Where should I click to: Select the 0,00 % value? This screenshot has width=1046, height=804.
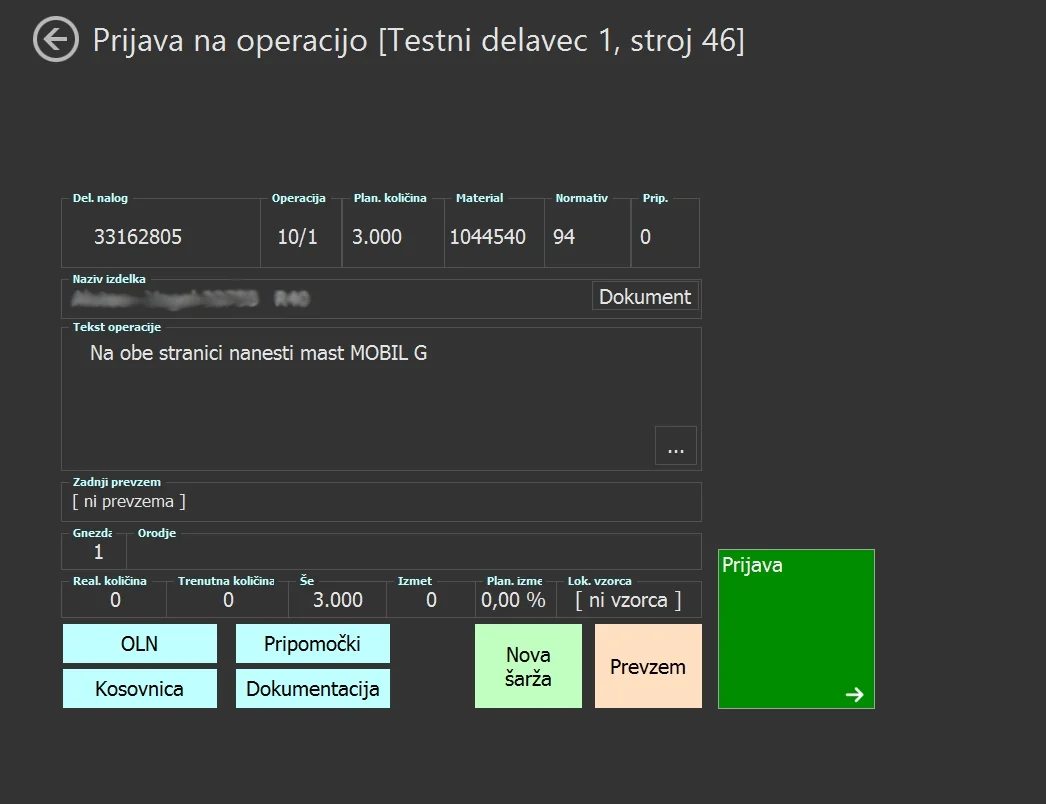coord(513,600)
